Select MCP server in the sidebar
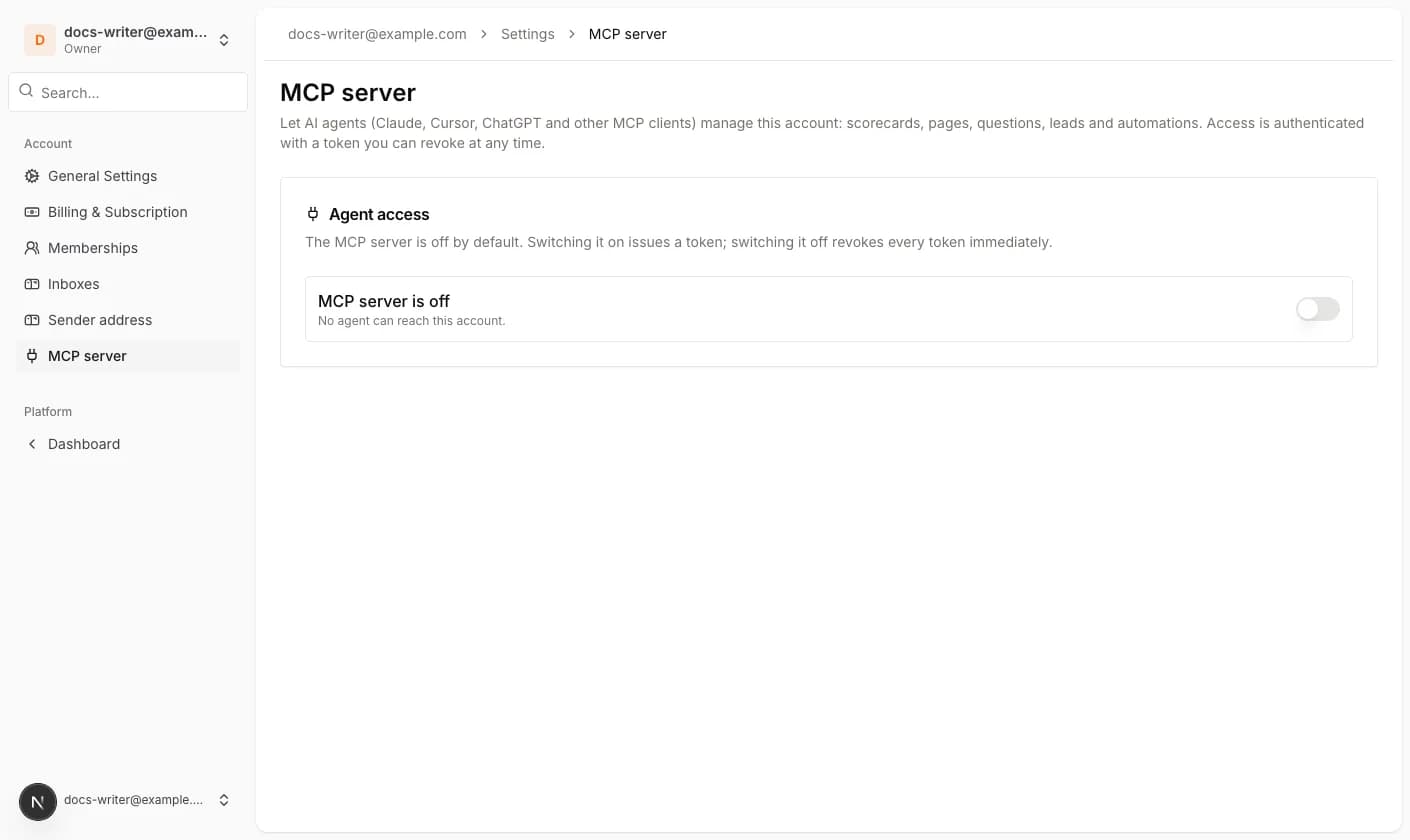Viewport: 1410px width, 840px height. (x=128, y=356)
